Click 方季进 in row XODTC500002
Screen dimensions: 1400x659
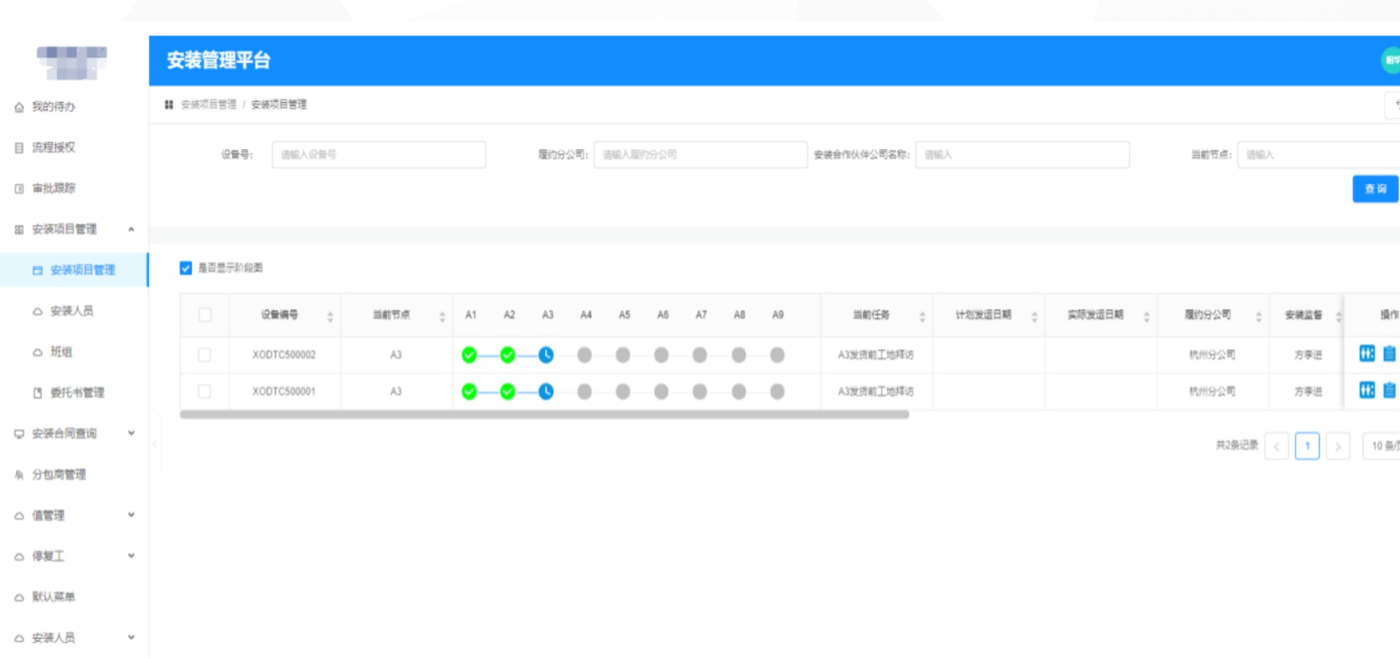pyautogui.click(x=1308, y=355)
